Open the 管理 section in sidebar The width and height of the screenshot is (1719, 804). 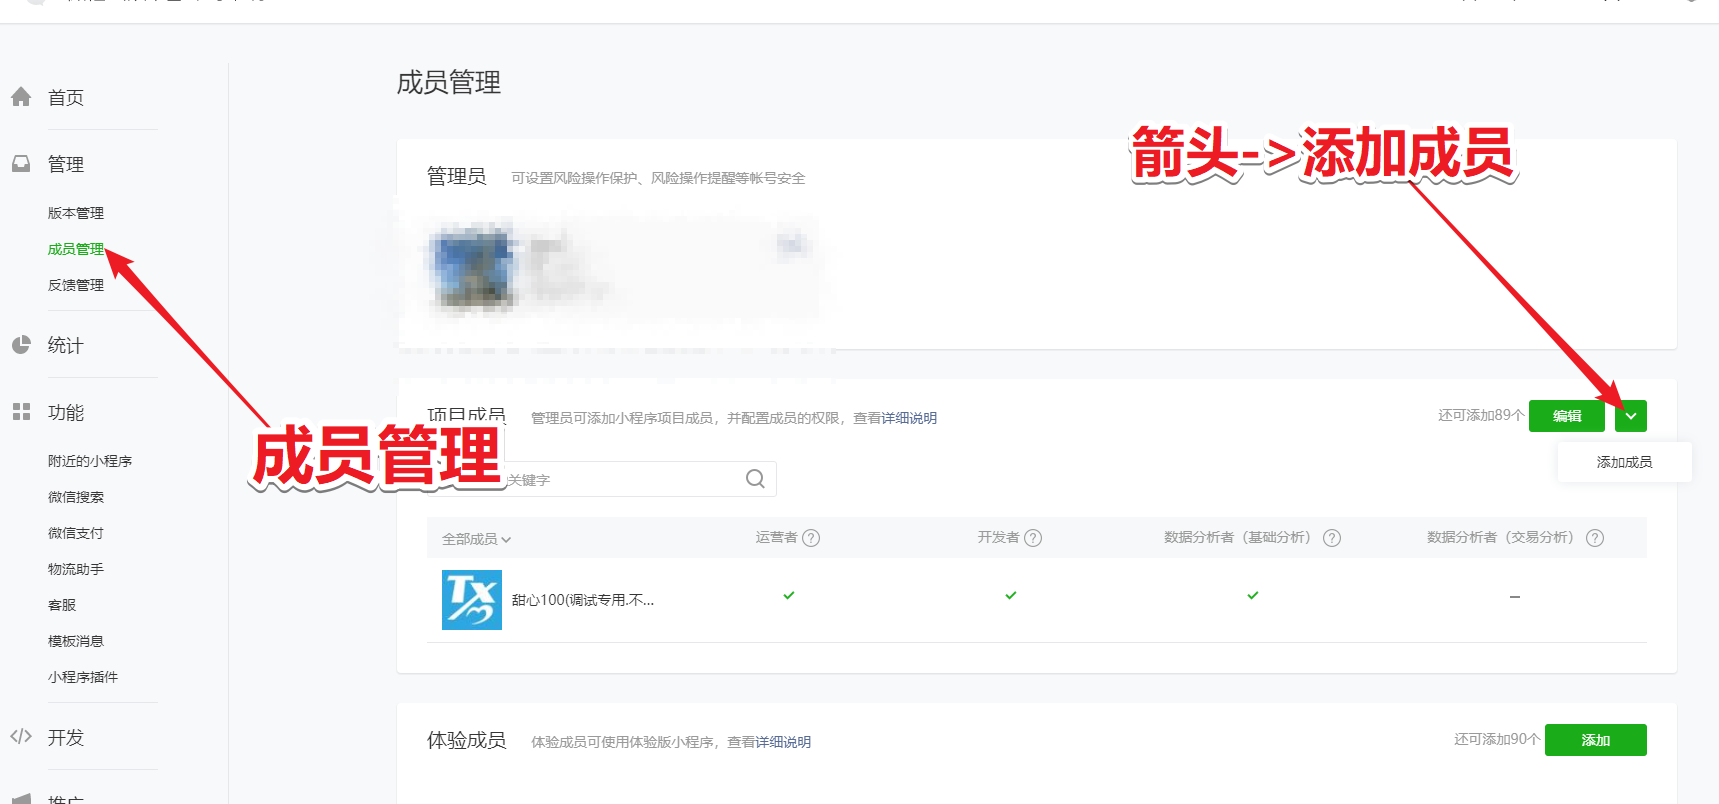tap(66, 164)
